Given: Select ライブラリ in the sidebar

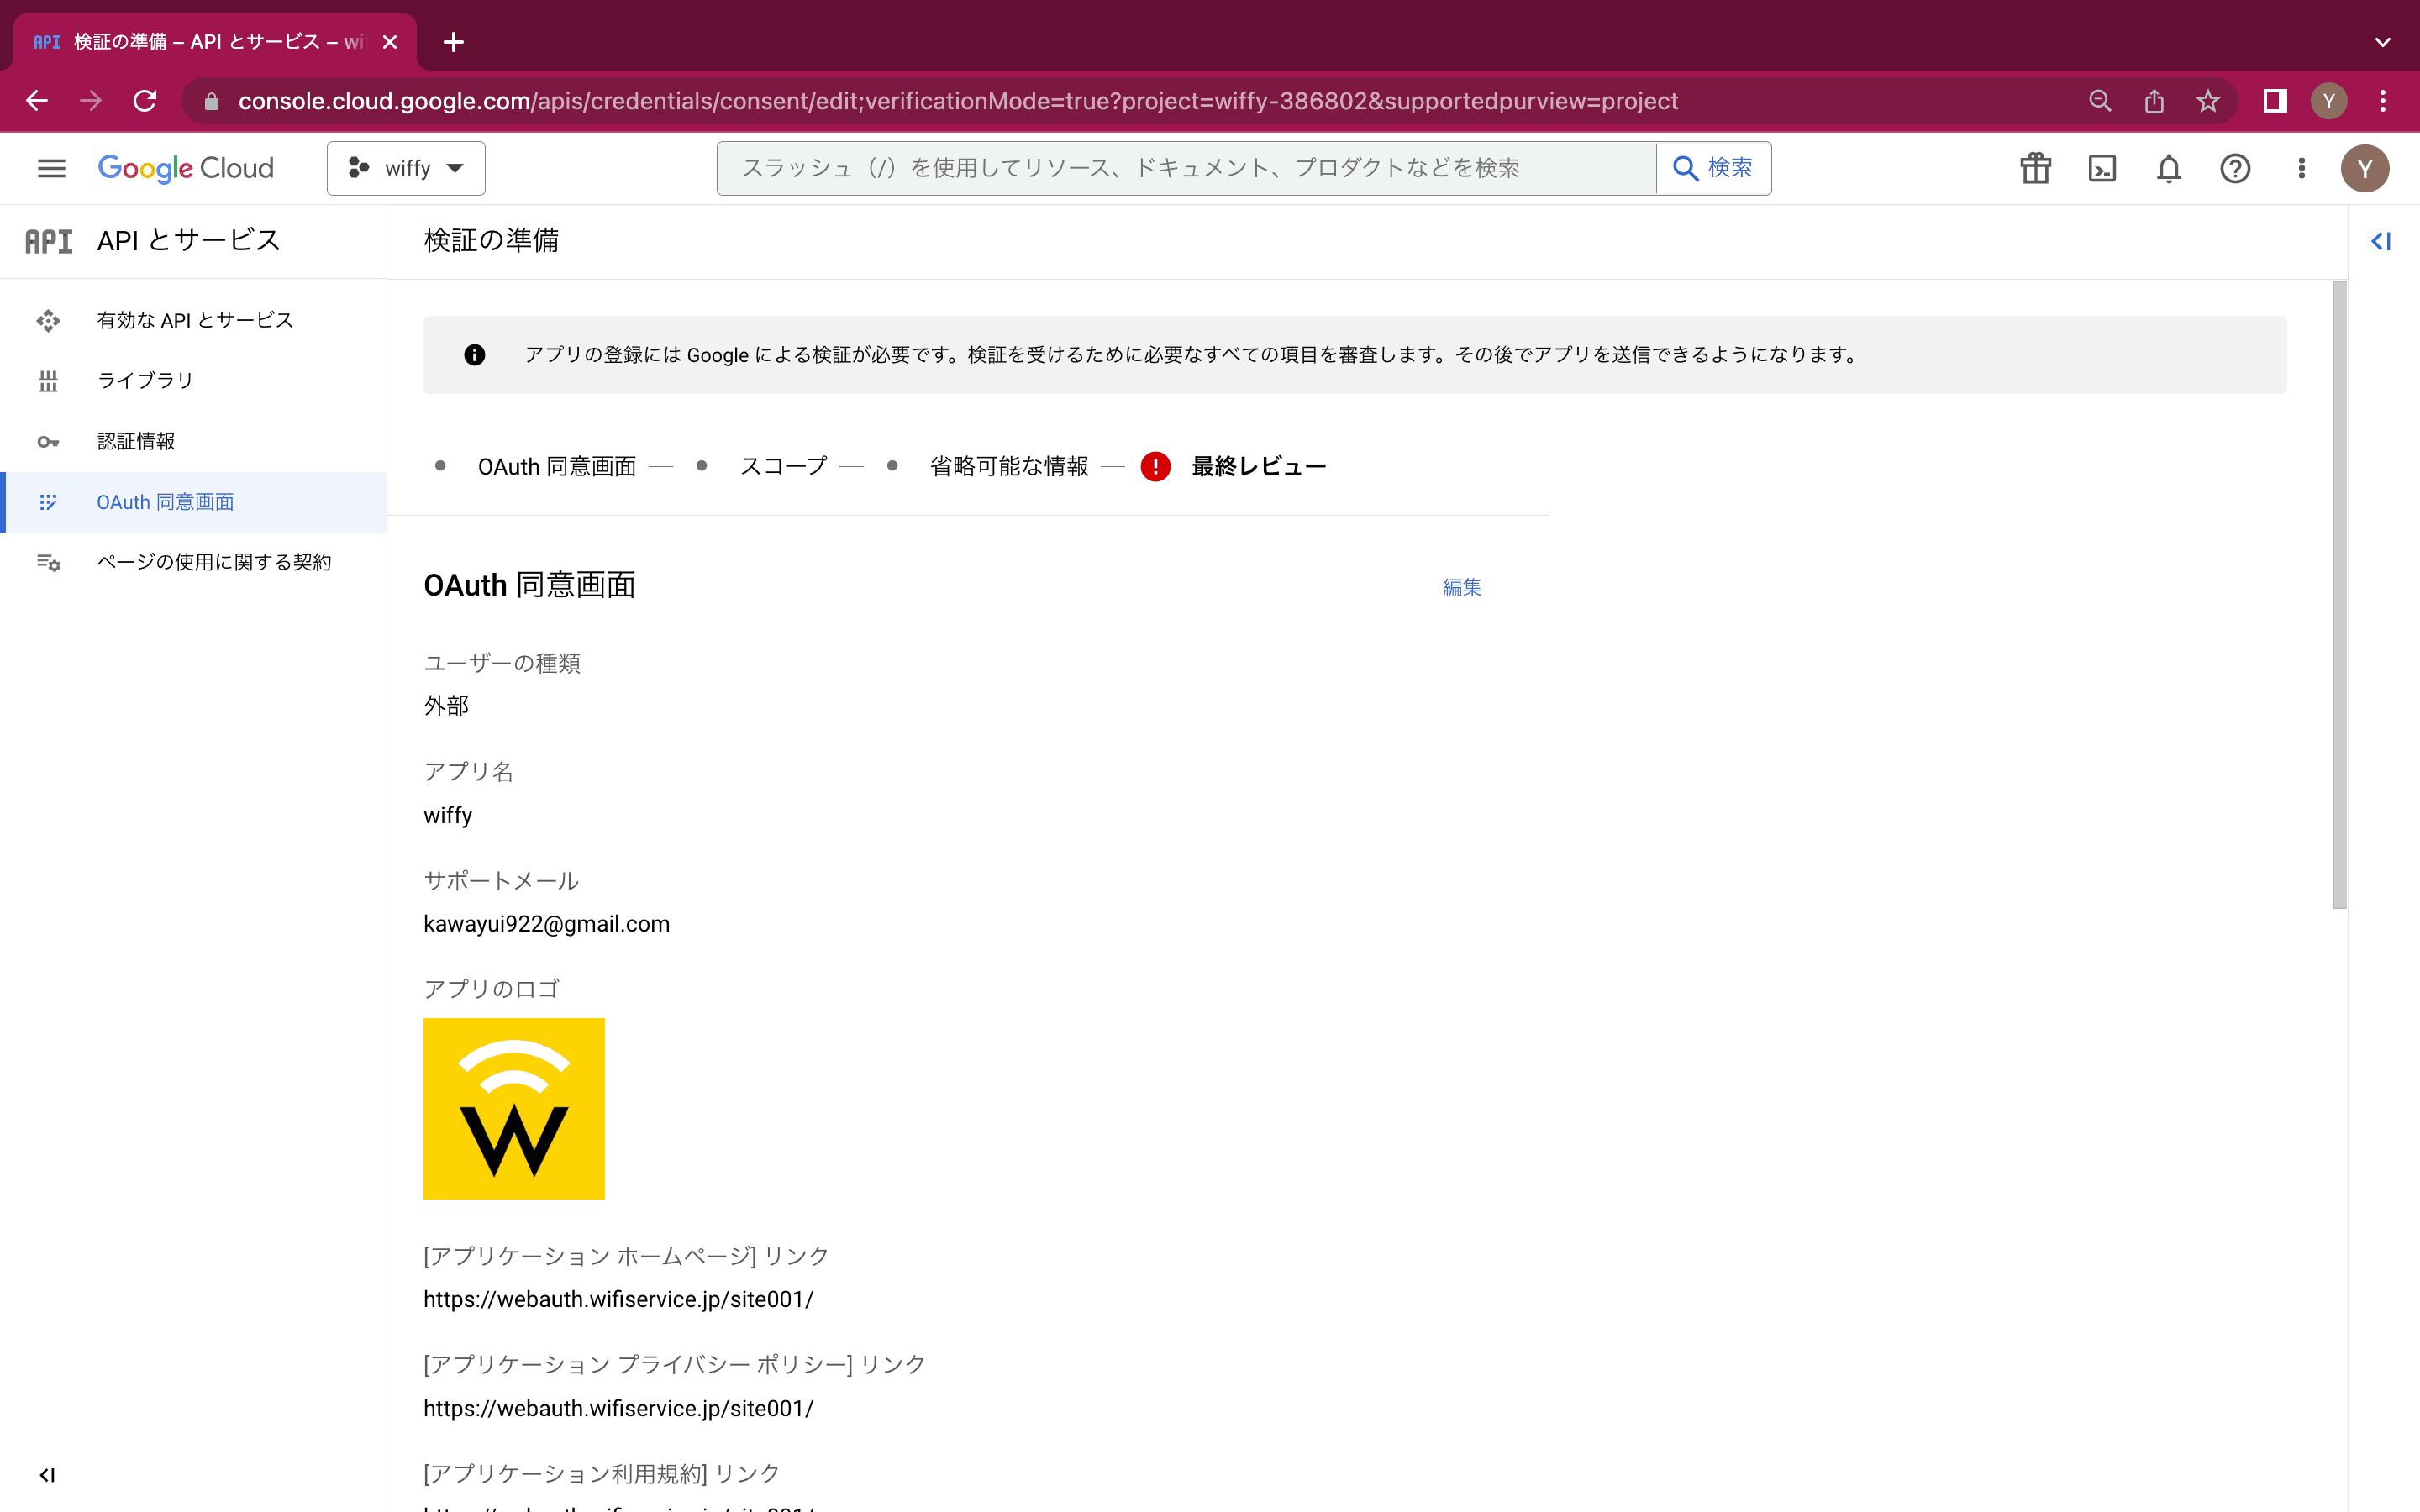Looking at the screenshot, I should 193,380.
